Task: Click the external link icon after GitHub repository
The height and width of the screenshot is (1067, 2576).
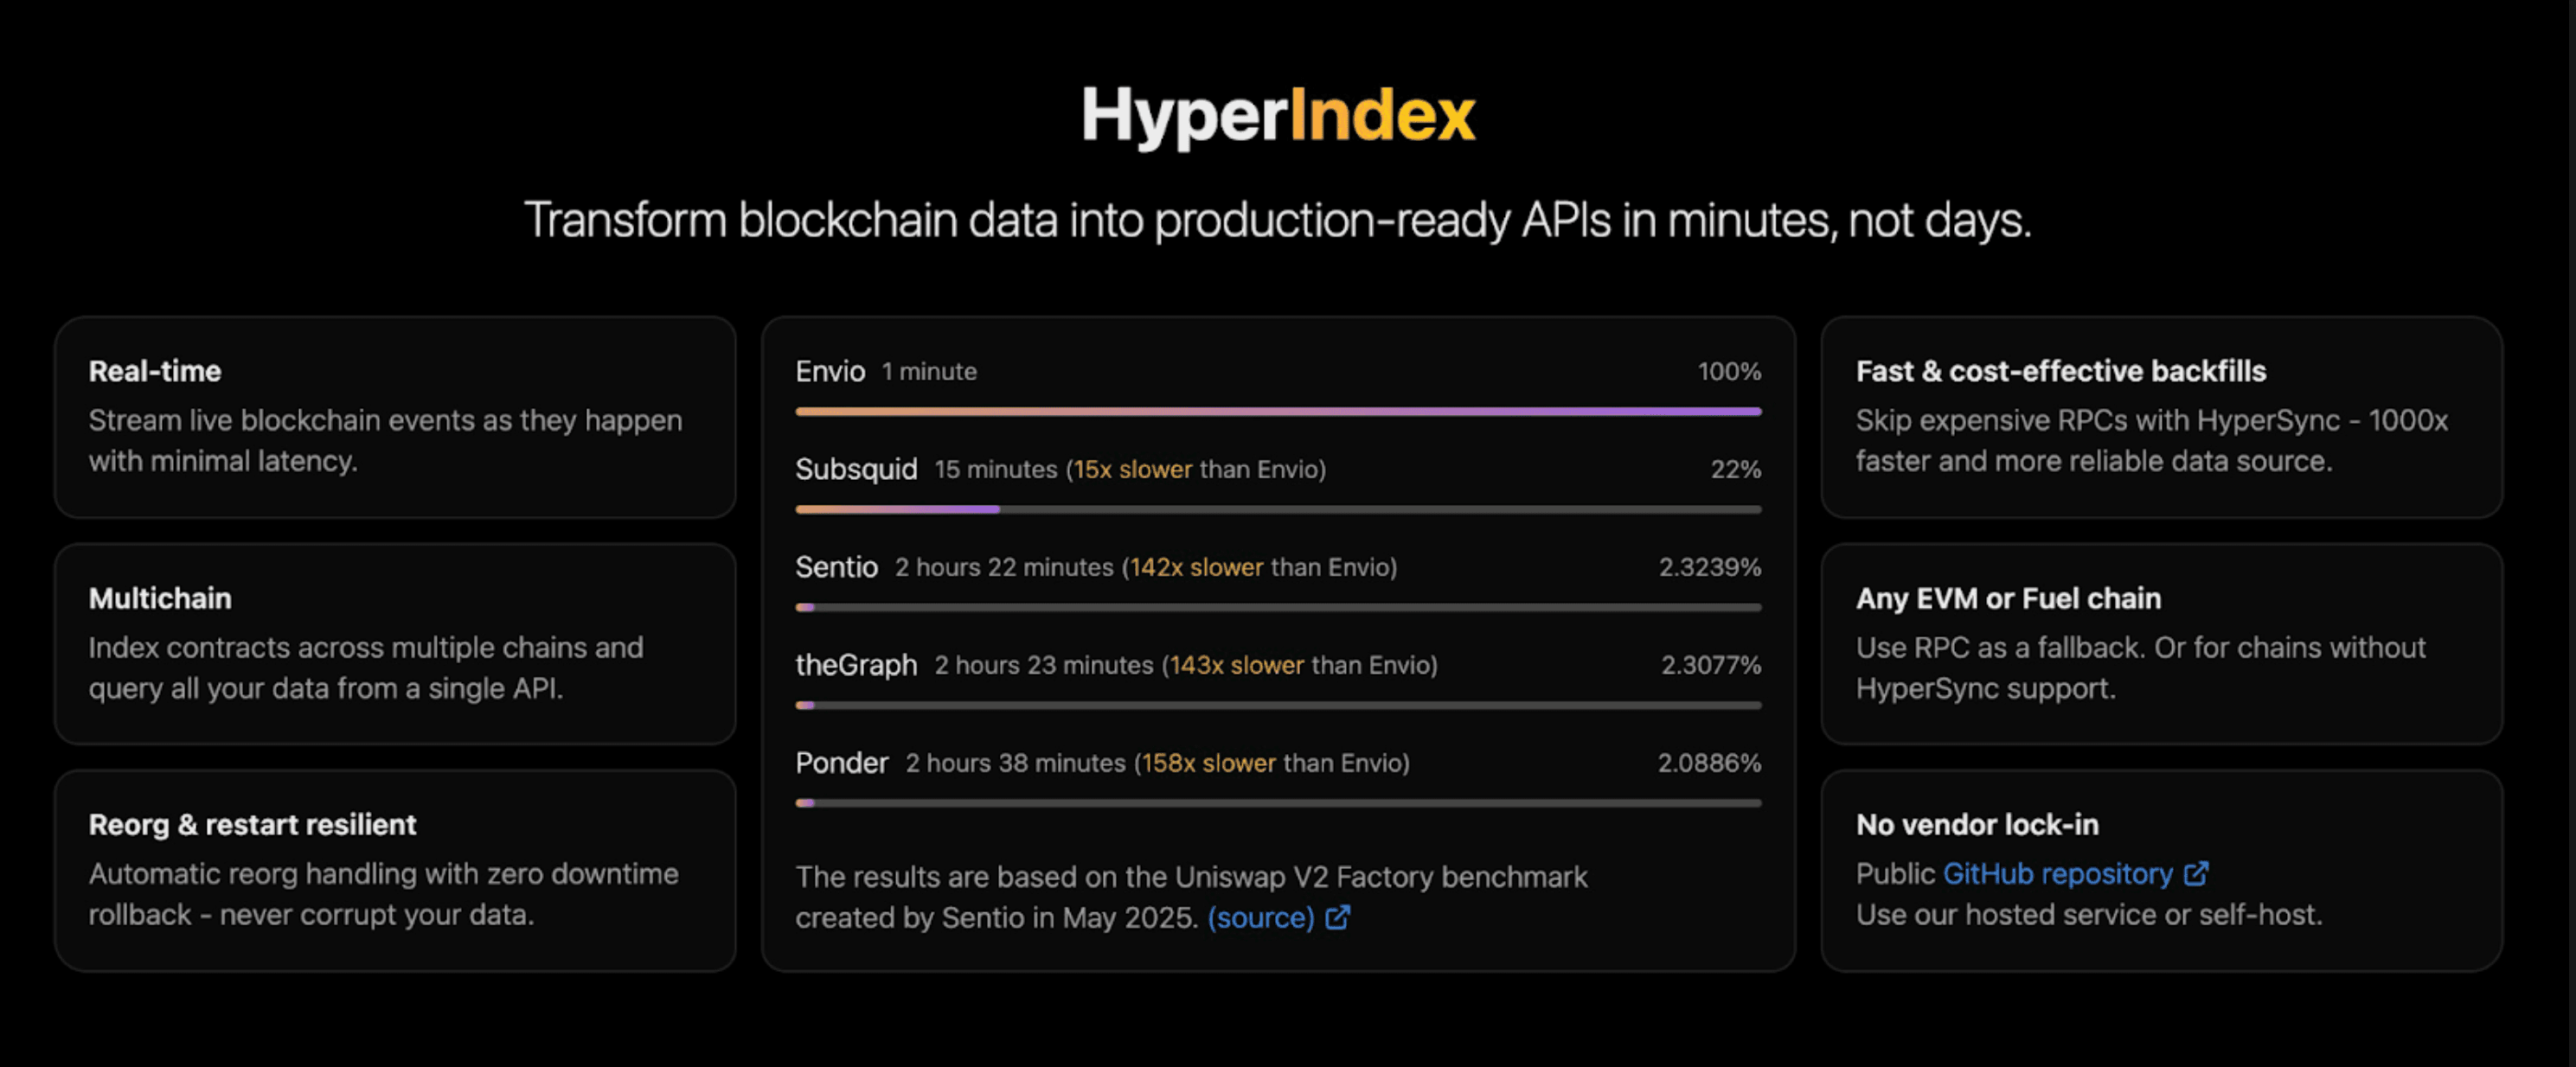Action: [x=2196, y=873]
